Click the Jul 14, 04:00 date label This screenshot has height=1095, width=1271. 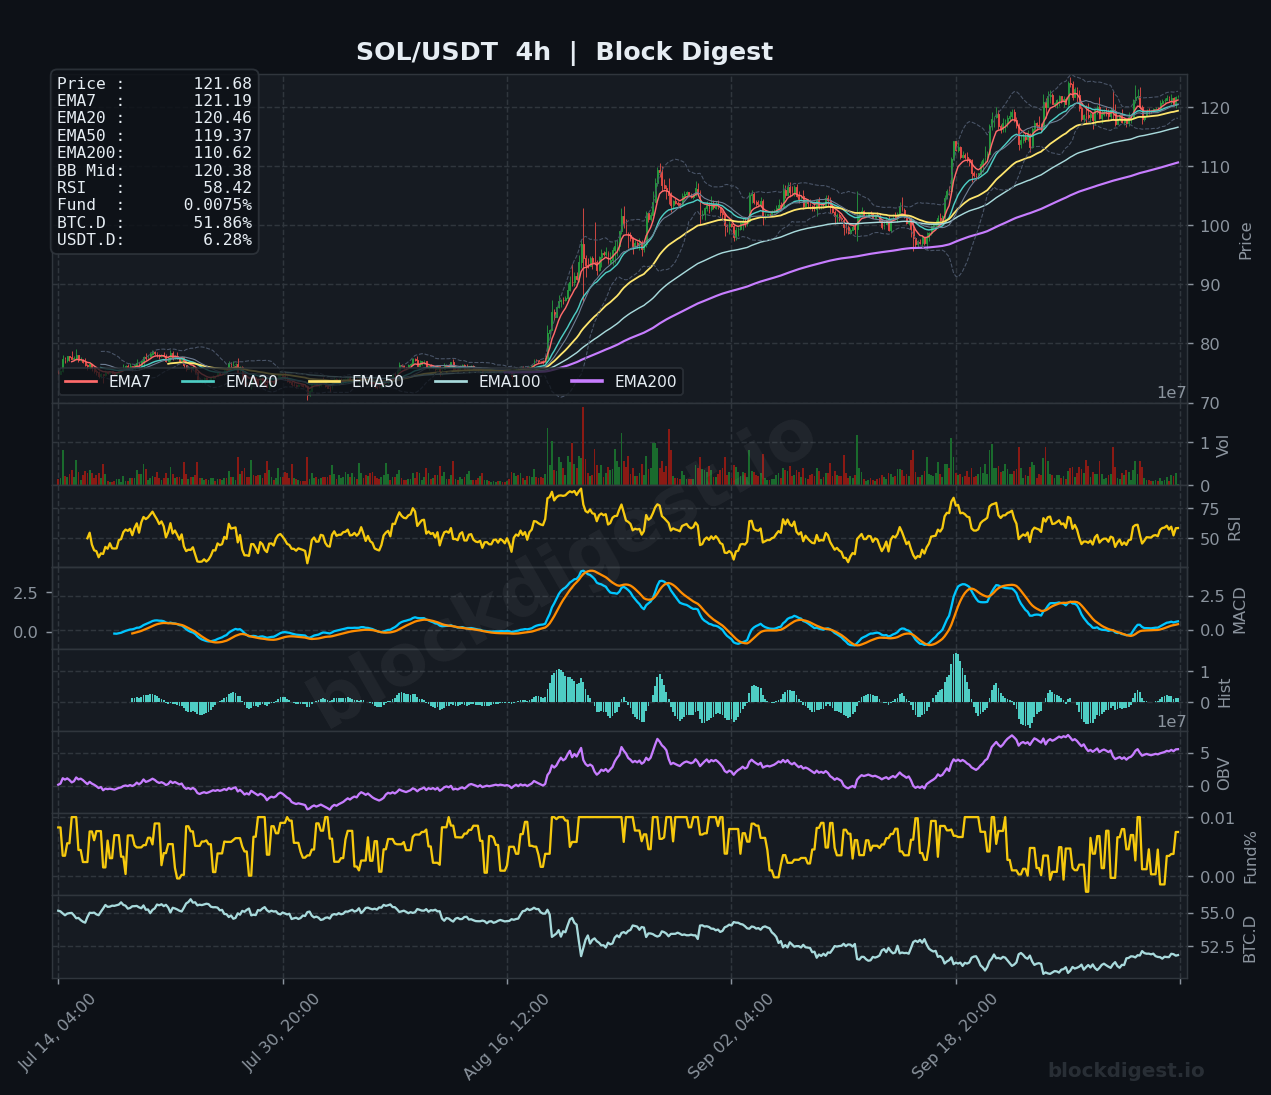57,1034
